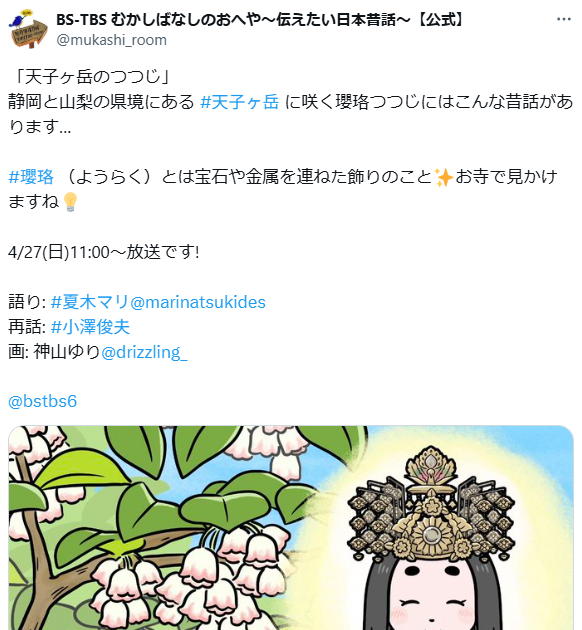Visit the @marinatsukides mention
Image resolution: width=582 pixels, height=630 pixels.
click(x=197, y=302)
